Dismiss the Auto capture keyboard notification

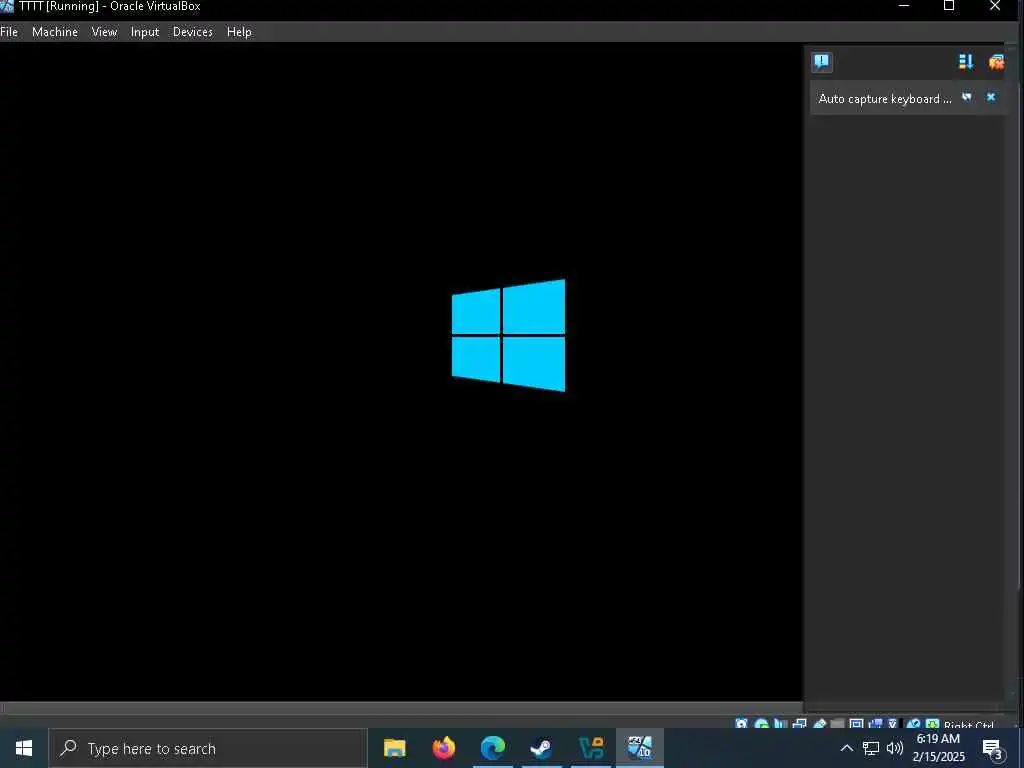tap(991, 97)
